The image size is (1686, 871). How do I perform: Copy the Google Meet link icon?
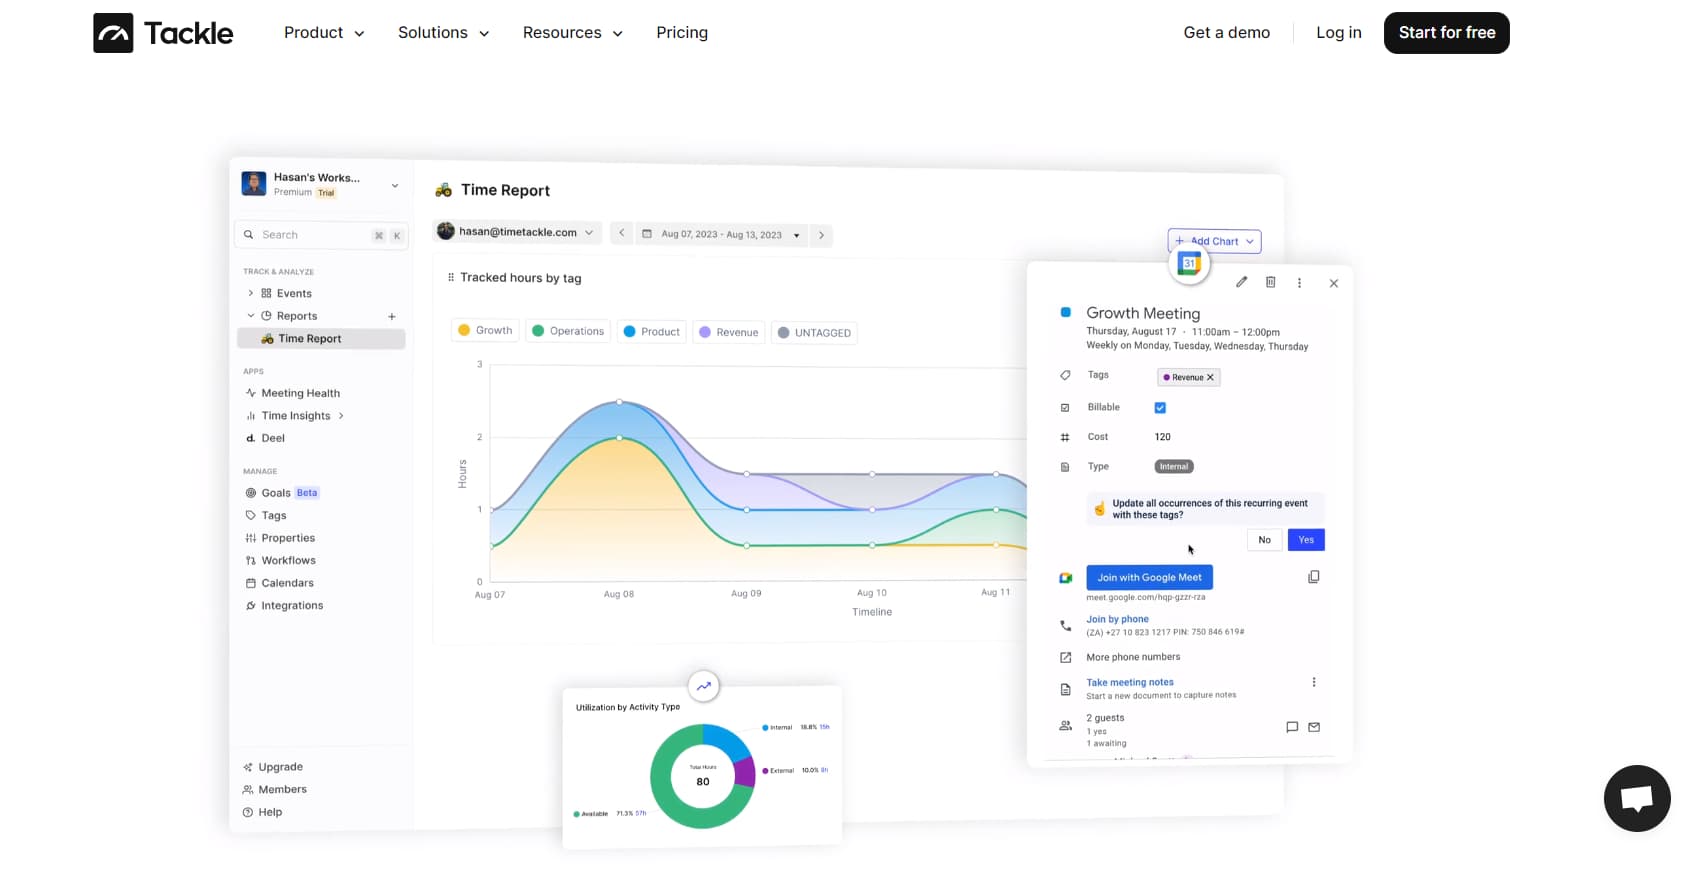(1313, 577)
